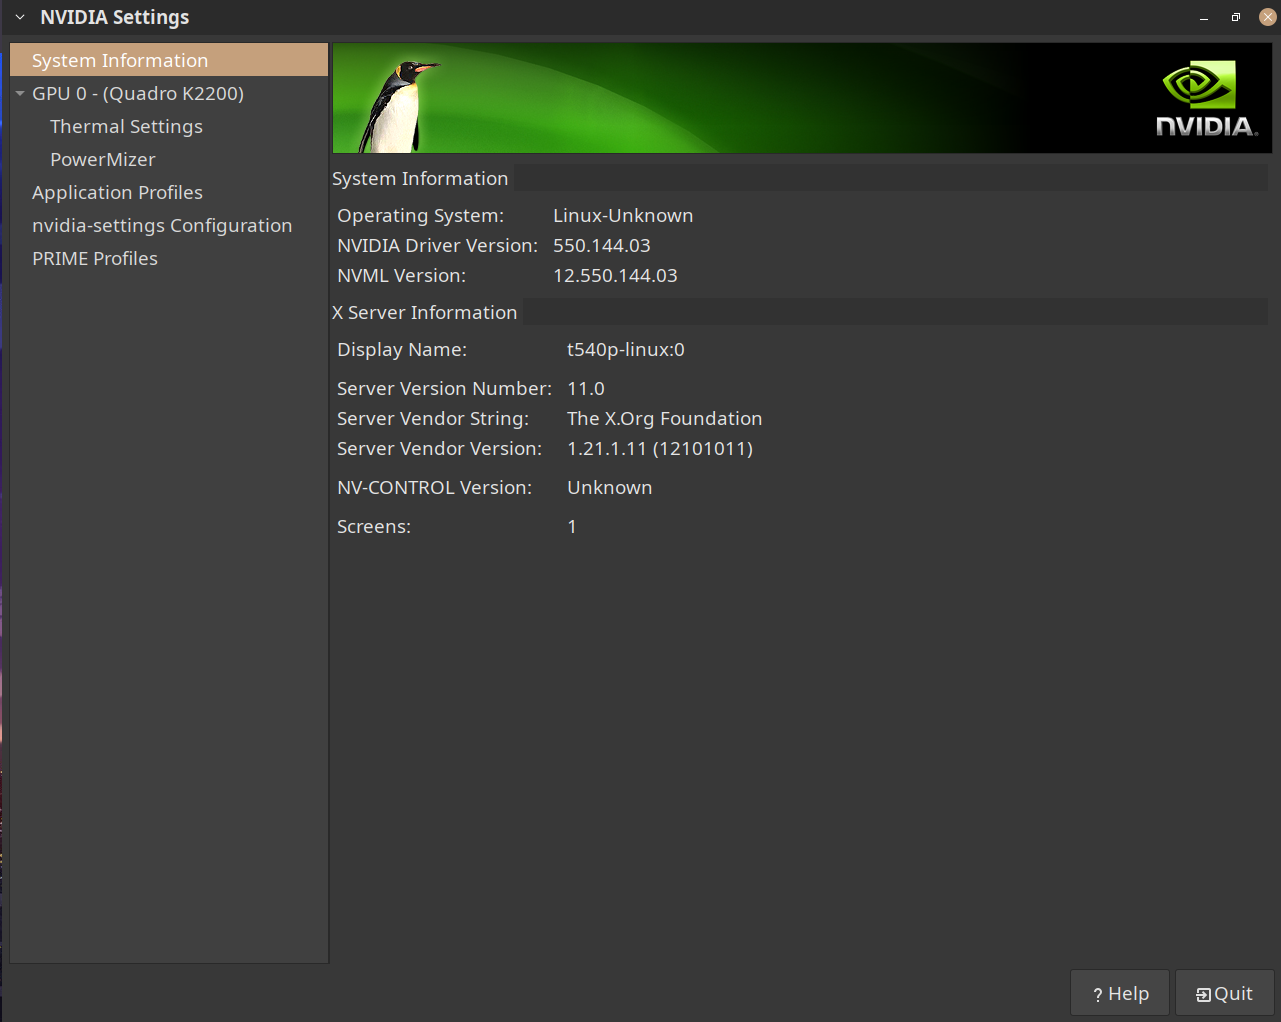Click the chevron in the window title bar
The width and height of the screenshot is (1281, 1022).
(x=19, y=17)
